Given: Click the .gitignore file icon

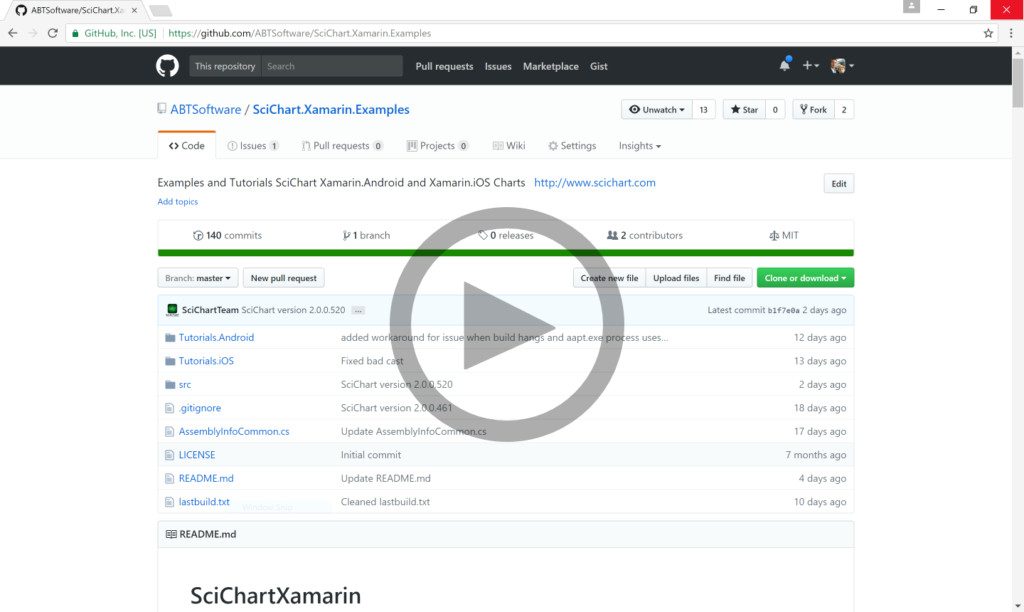Looking at the screenshot, I should coord(169,408).
